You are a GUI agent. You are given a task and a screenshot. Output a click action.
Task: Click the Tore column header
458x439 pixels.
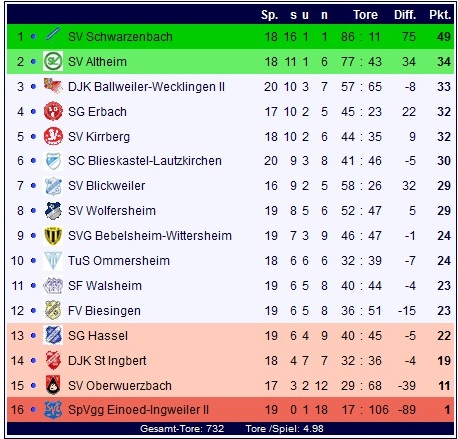[x=365, y=15]
